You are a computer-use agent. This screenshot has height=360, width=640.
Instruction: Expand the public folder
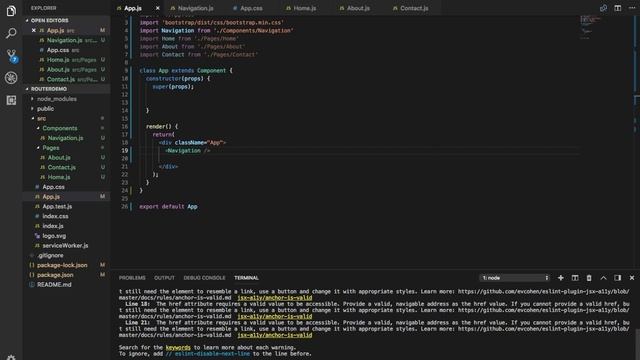tap(45, 109)
